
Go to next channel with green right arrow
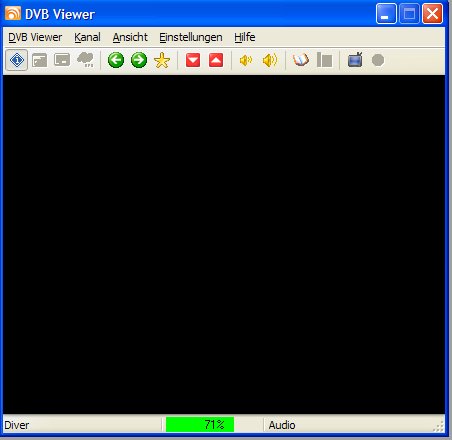[139, 60]
